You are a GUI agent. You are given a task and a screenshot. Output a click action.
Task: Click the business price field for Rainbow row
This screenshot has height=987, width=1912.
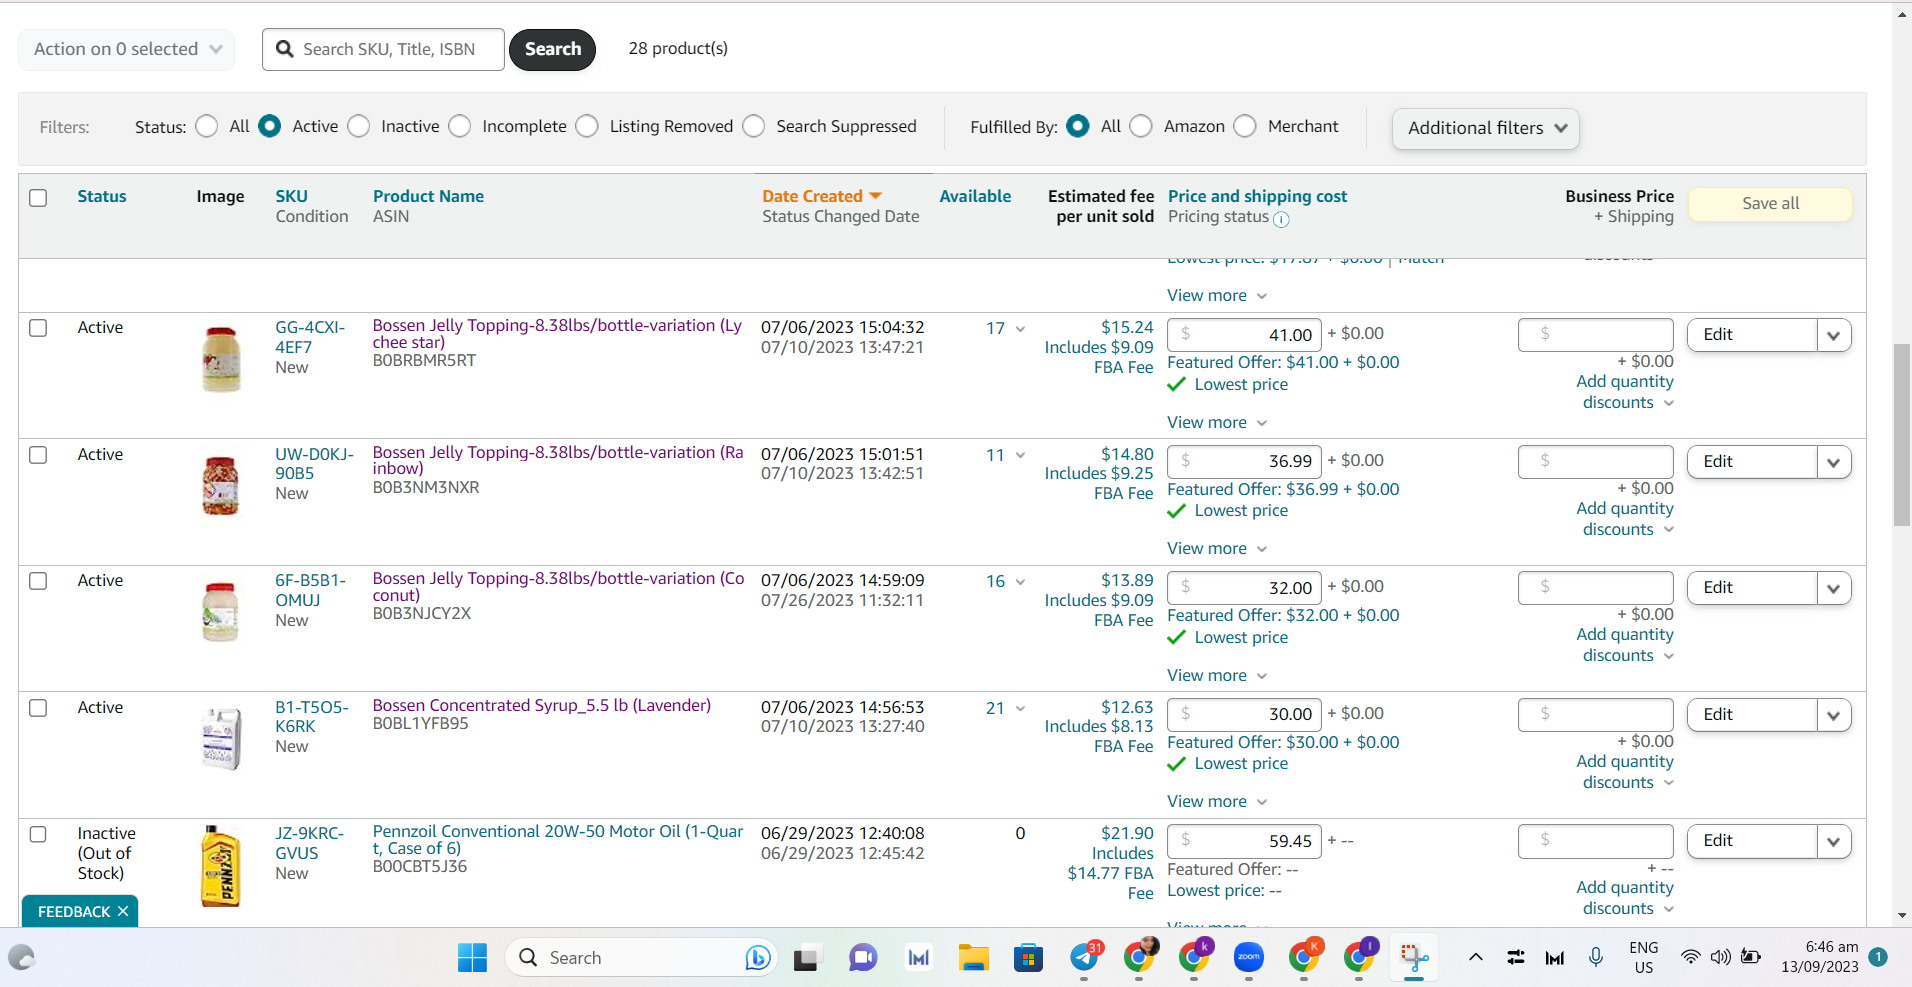pos(1595,462)
